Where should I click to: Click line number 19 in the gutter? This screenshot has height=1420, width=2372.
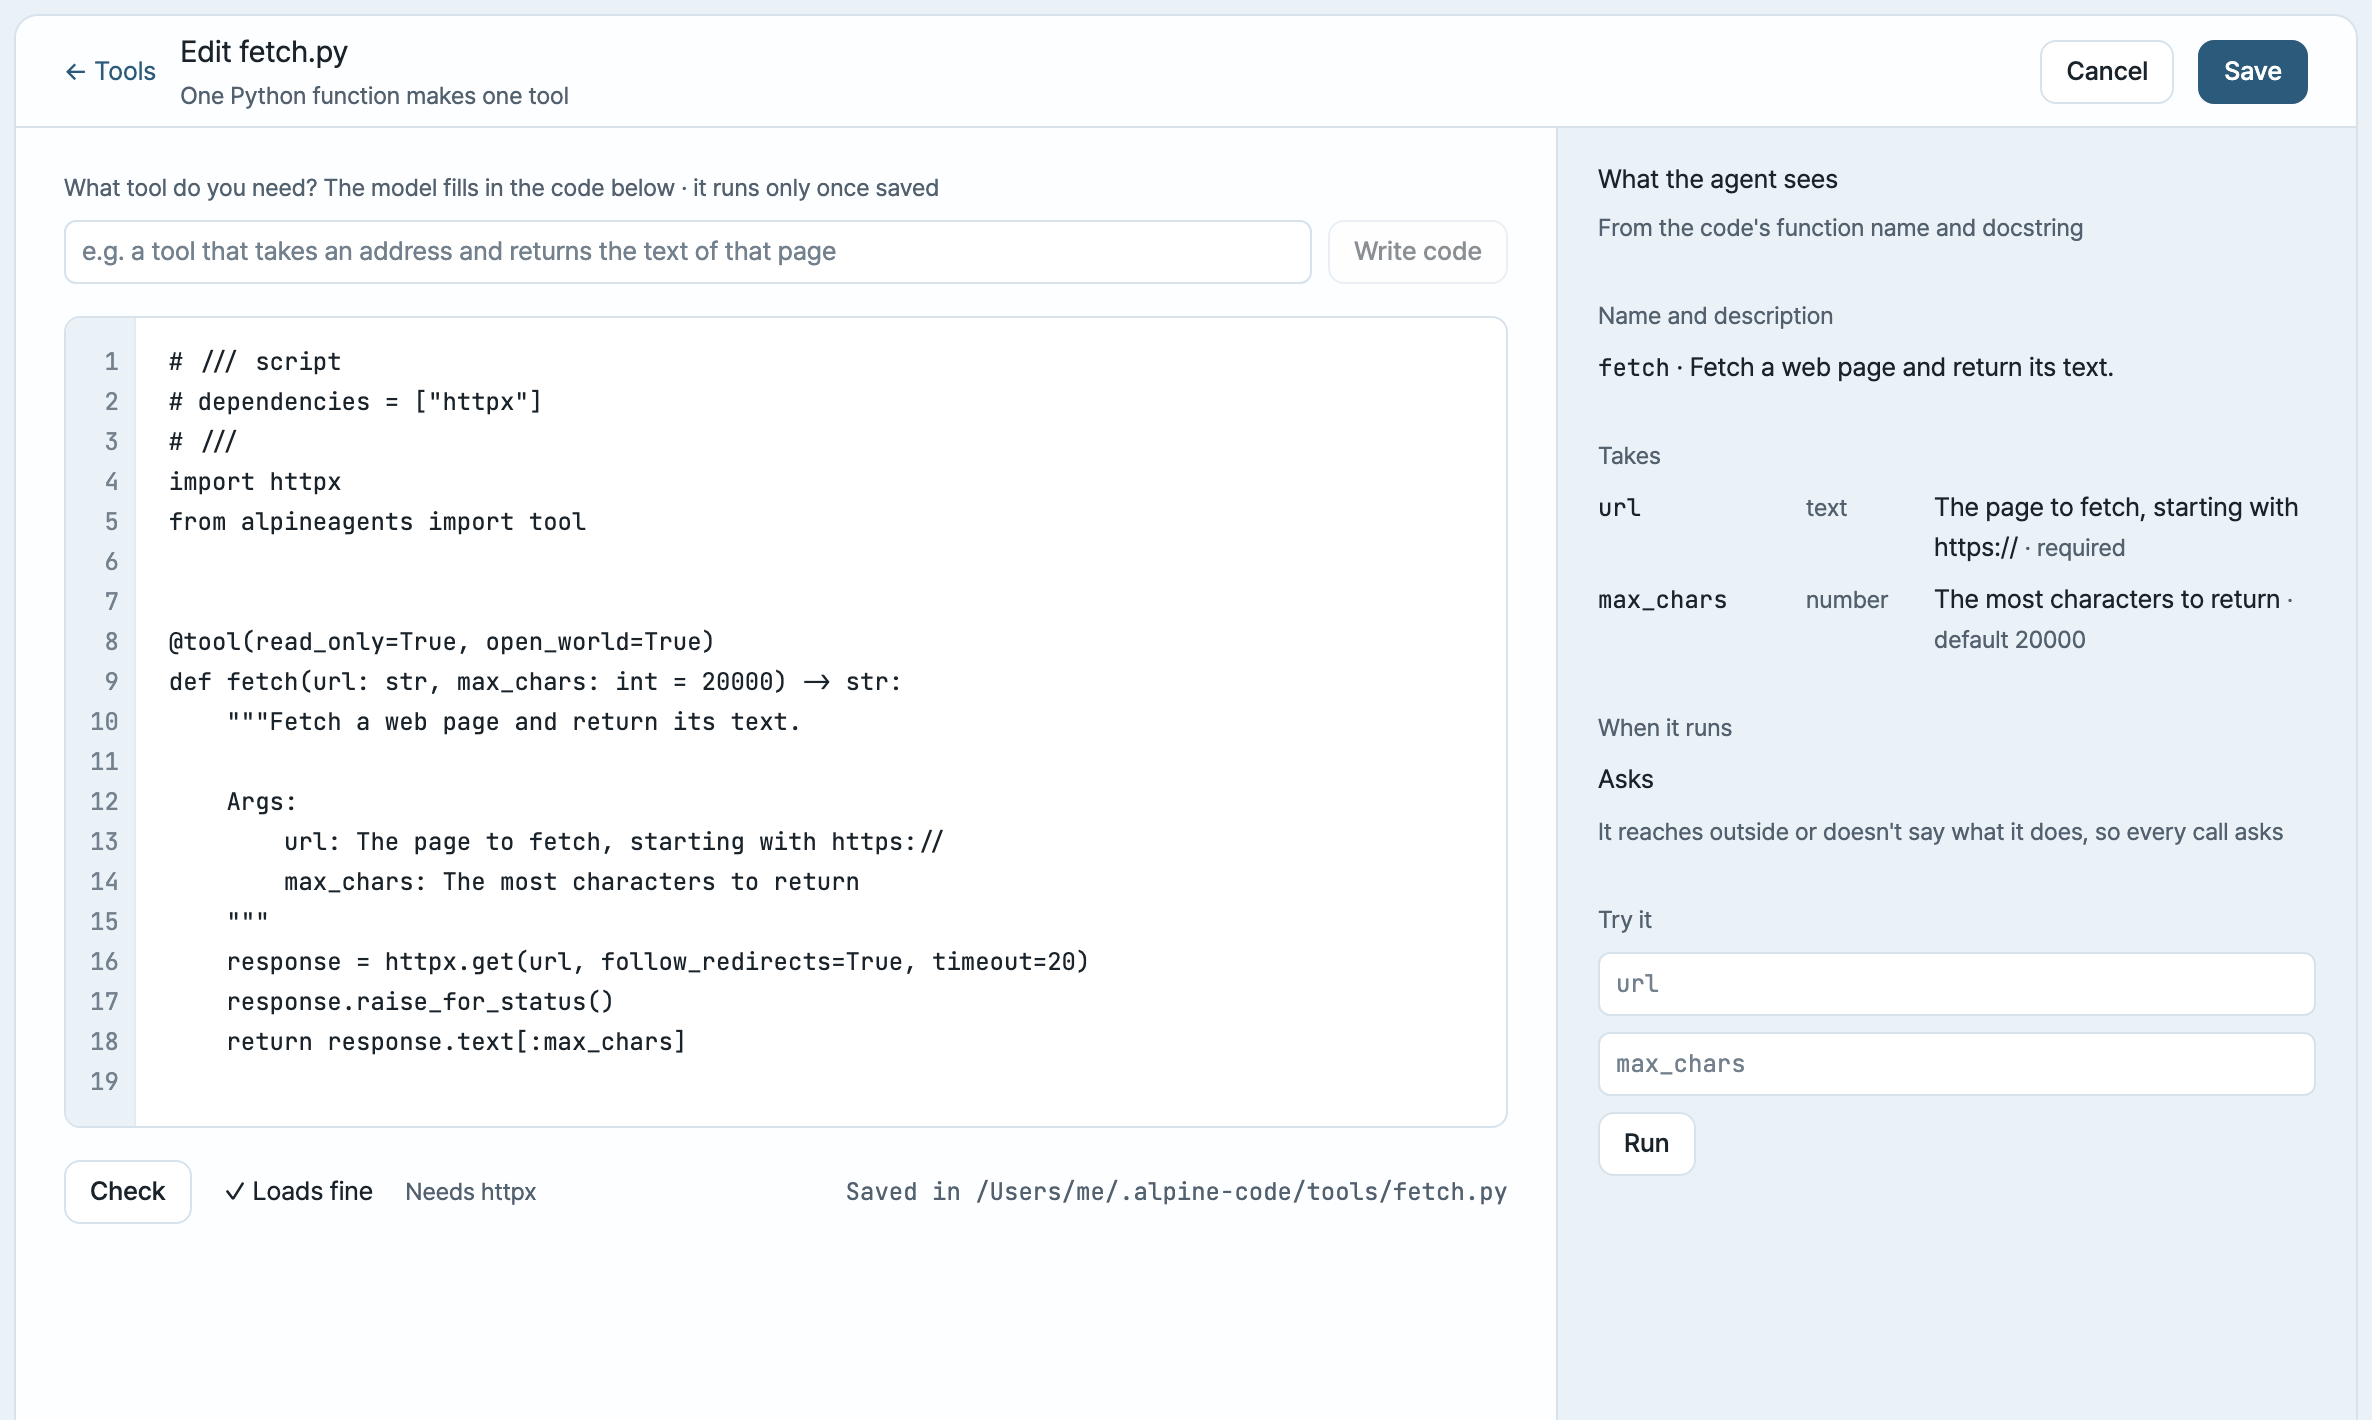pos(104,1082)
